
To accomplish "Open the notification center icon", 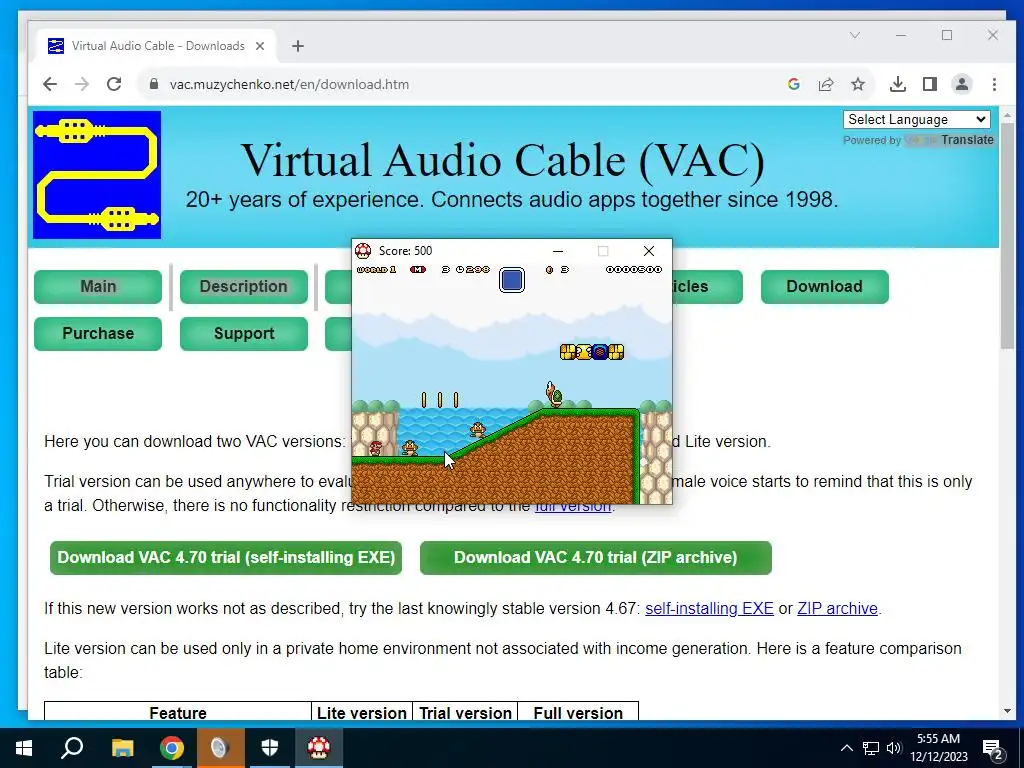I will (x=993, y=748).
